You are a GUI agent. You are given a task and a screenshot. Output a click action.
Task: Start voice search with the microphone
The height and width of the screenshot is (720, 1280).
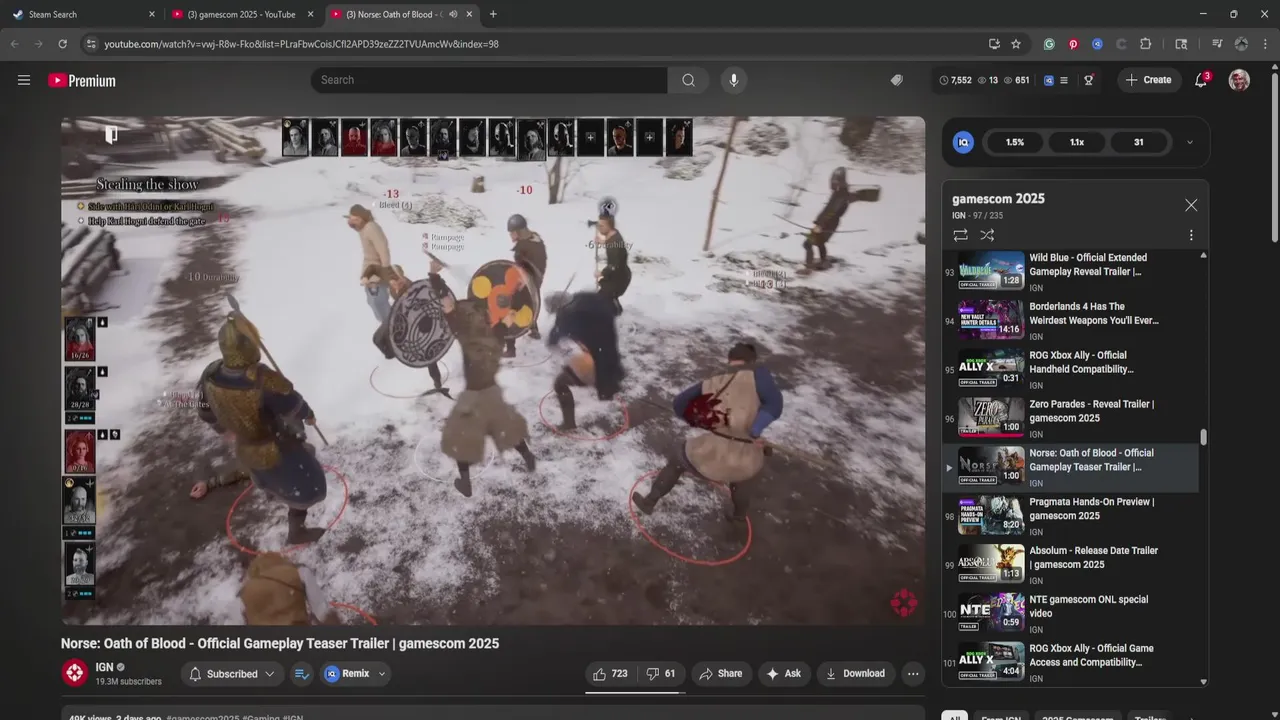click(x=734, y=80)
